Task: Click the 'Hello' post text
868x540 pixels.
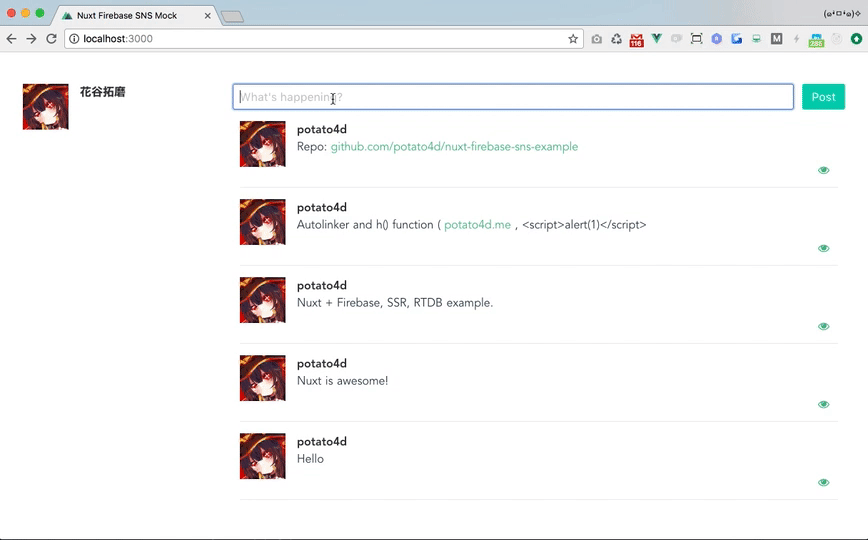Action: (311, 459)
